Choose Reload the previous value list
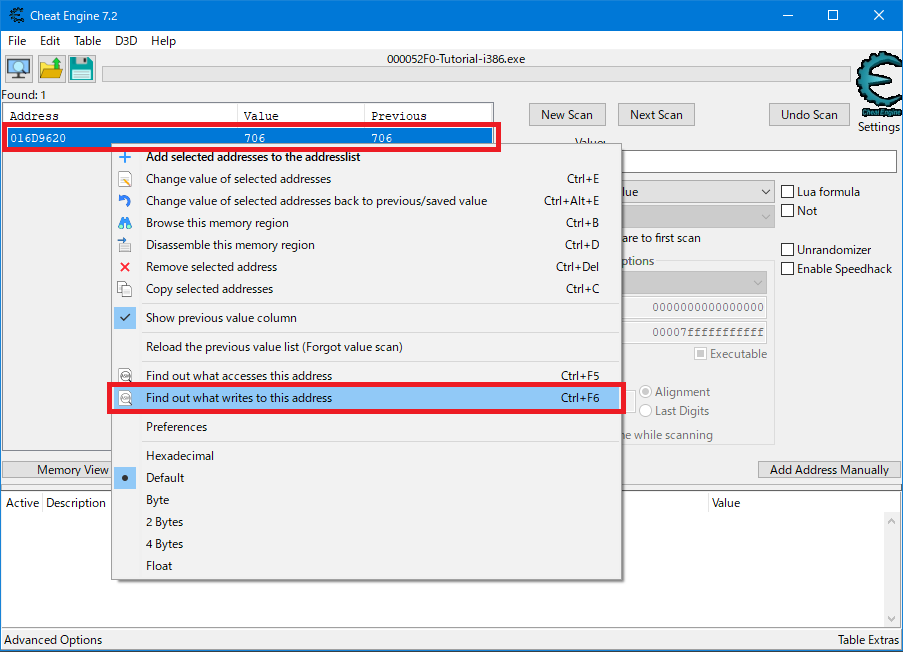This screenshot has height=652, width=903. coord(366,347)
